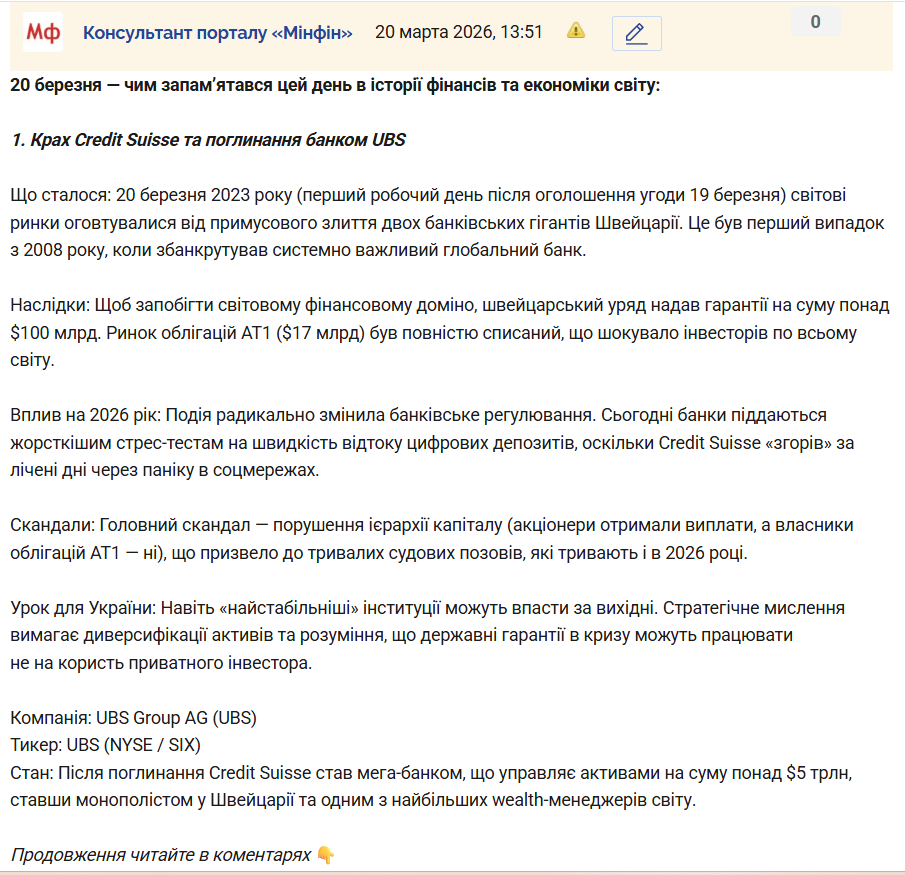Viewport: 905px width, 875px height.
Task: Open Консультант порталу «Мінфін» author profile
Action: click(x=218, y=33)
